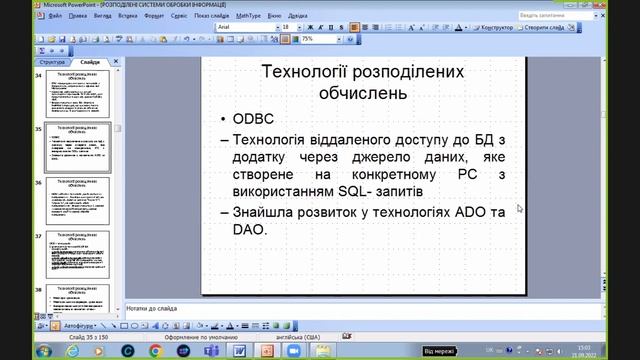Toggle left text alignment
This screenshot has width=640, height=360.
point(354,27)
